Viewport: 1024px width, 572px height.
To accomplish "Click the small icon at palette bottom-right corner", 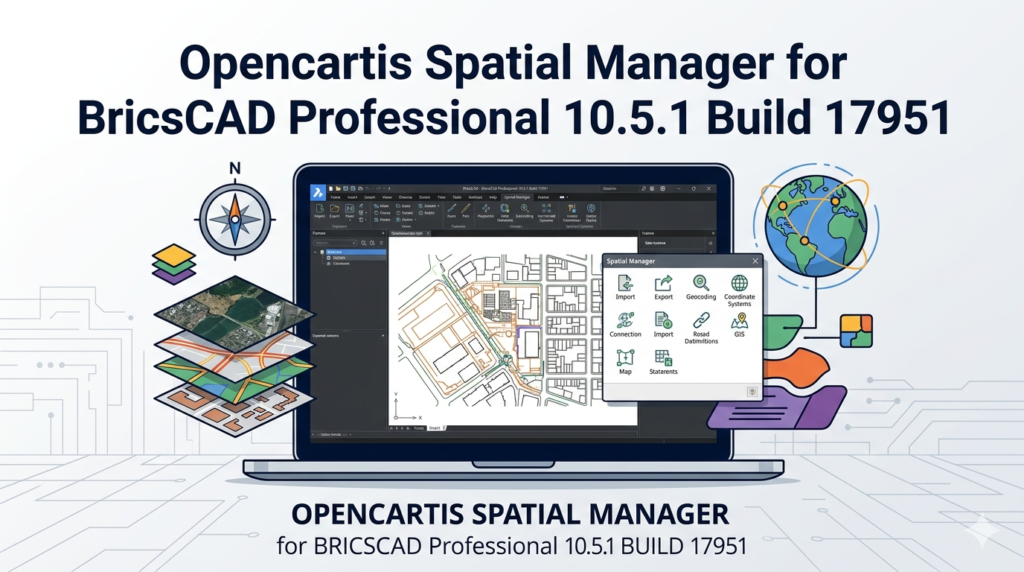I will (752, 392).
